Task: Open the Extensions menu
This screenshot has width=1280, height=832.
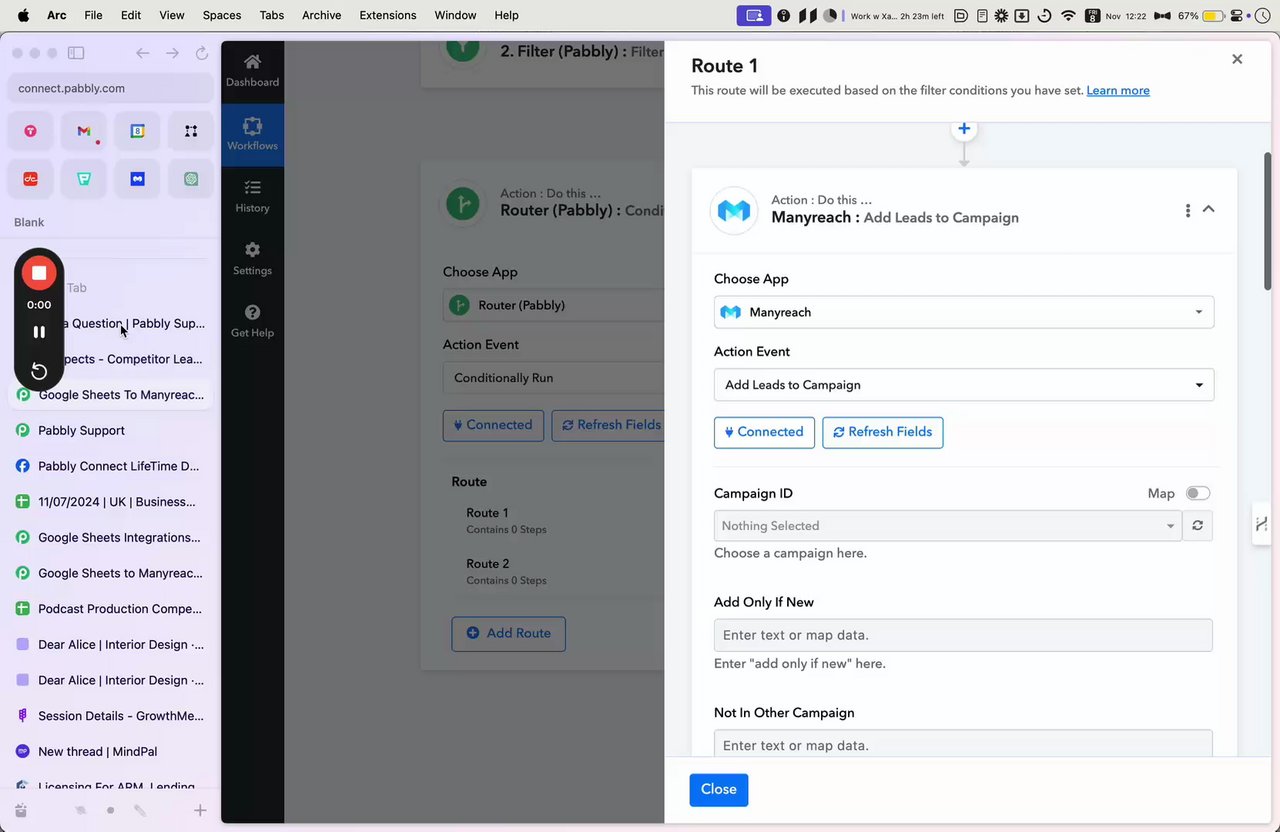Action: pyautogui.click(x=388, y=15)
